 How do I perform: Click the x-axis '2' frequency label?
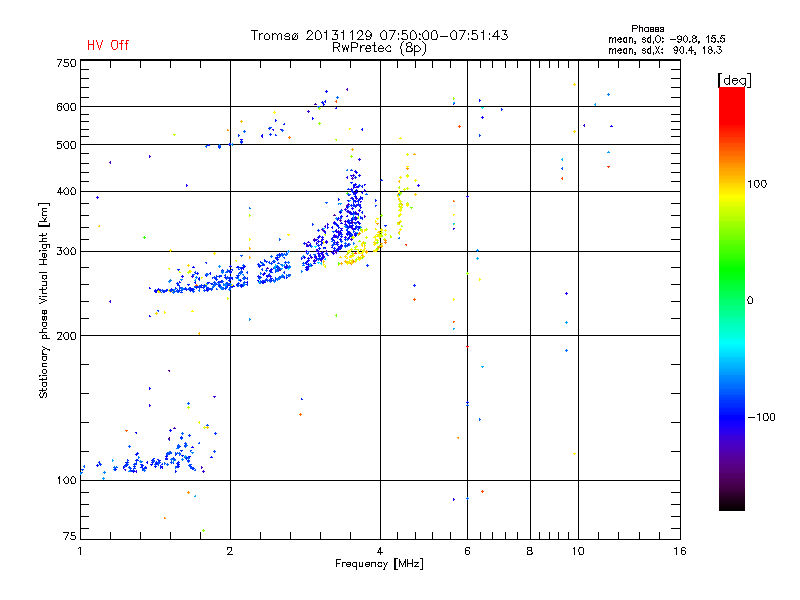tap(230, 551)
